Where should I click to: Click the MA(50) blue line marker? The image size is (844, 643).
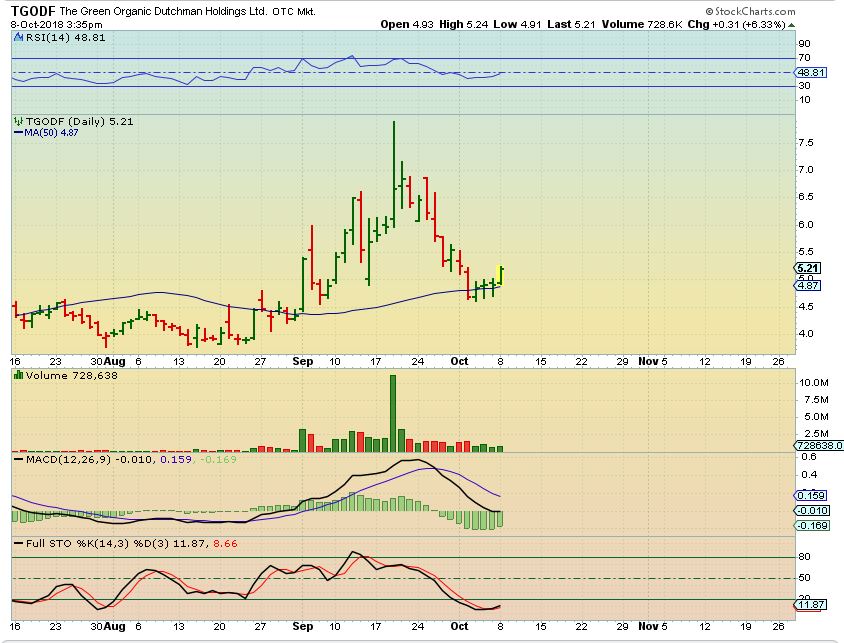pyautogui.click(x=17, y=132)
